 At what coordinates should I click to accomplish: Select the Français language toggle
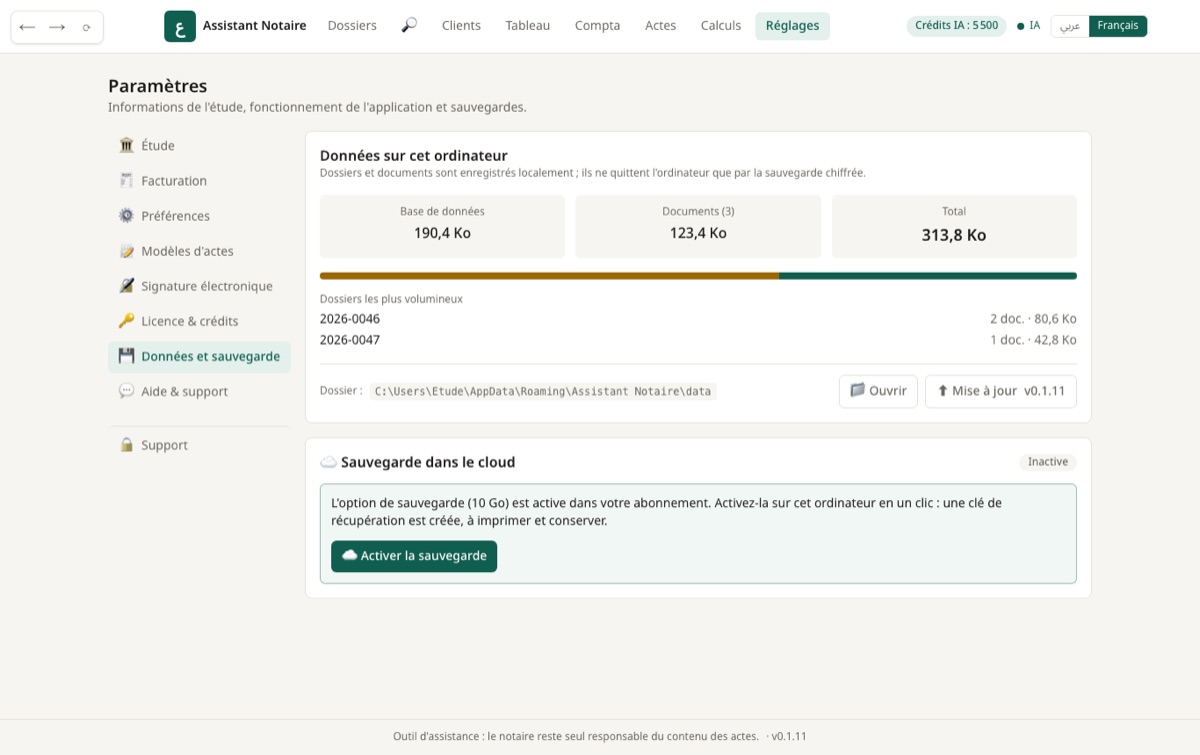tap(1118, 26)
